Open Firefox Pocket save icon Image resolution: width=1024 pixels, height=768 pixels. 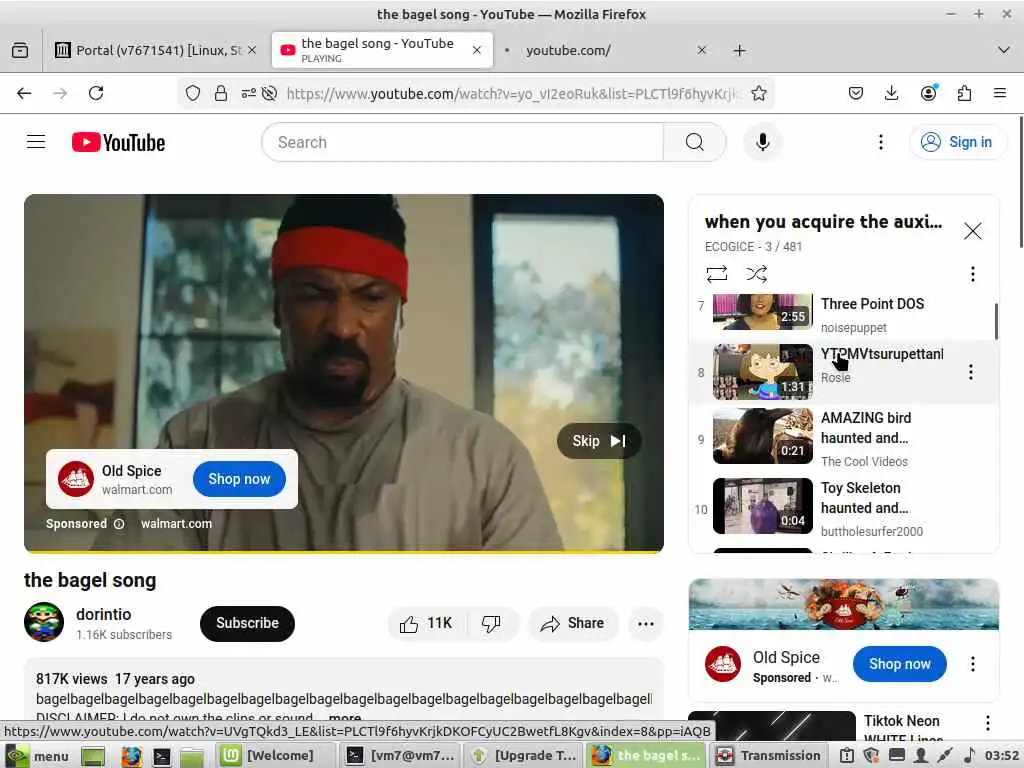(856, 93)
